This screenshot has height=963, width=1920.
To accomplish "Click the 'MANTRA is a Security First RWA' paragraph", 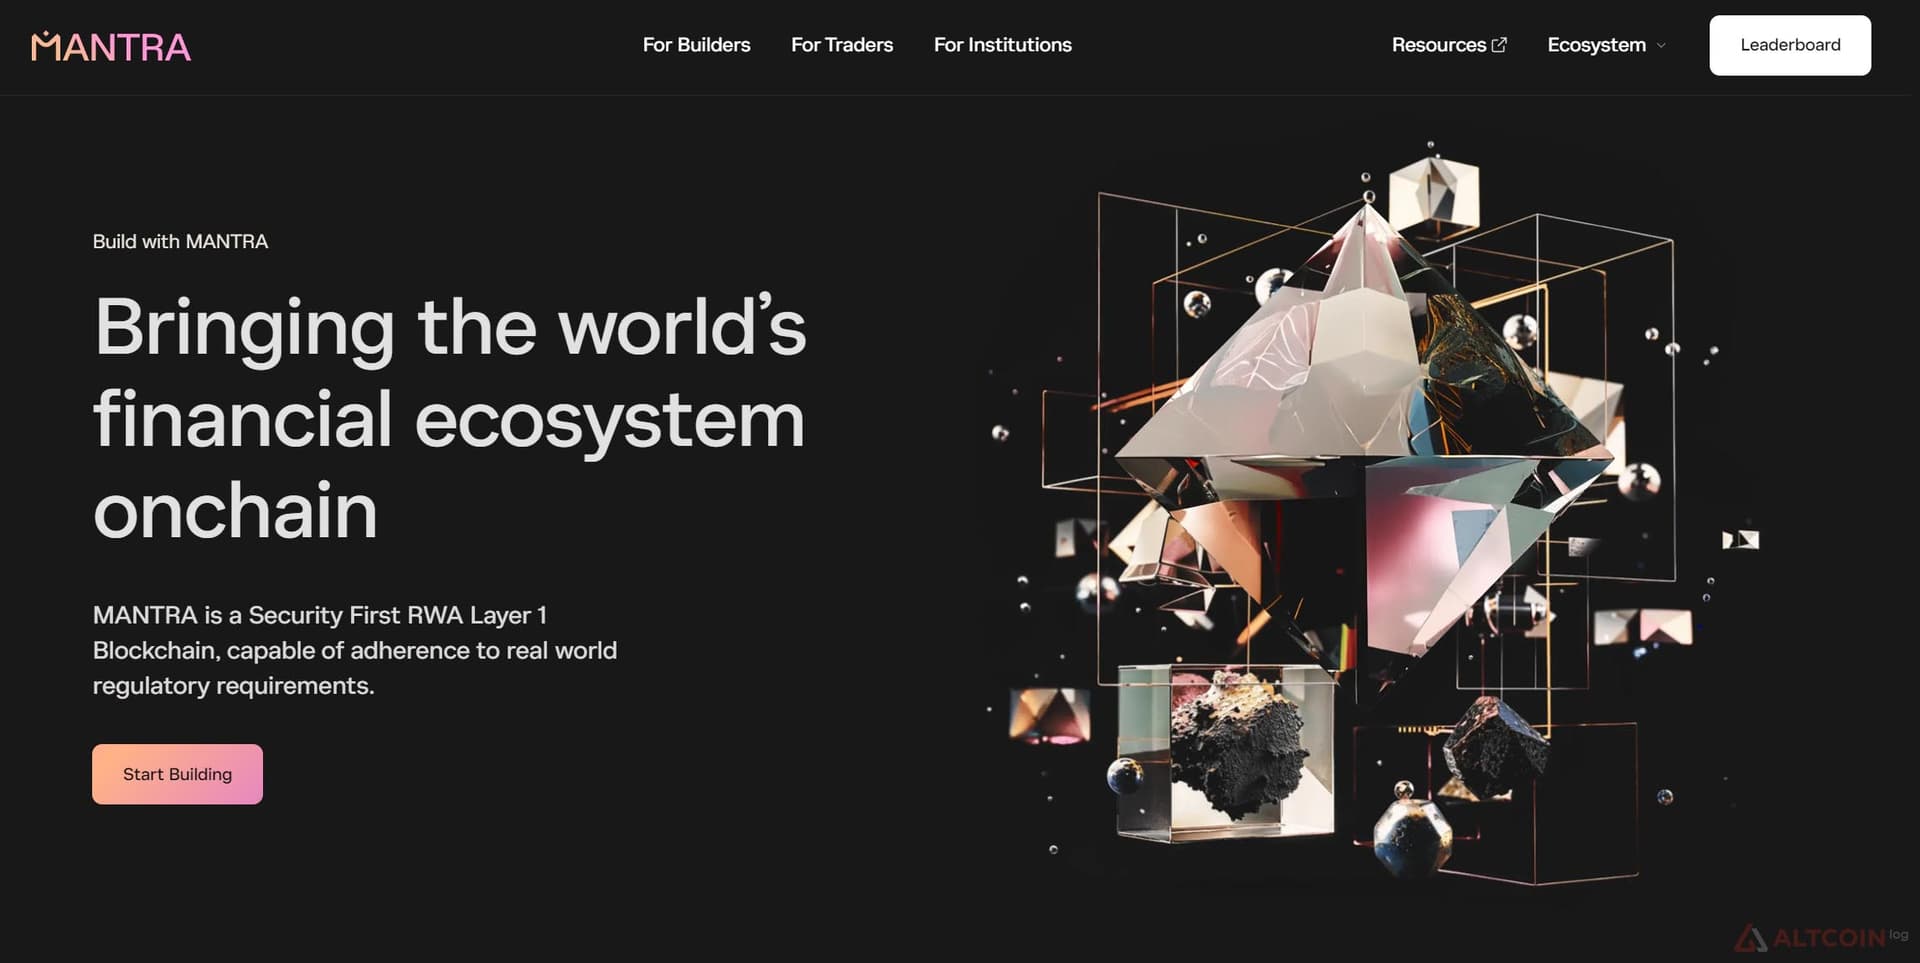I will click(355, 650).
